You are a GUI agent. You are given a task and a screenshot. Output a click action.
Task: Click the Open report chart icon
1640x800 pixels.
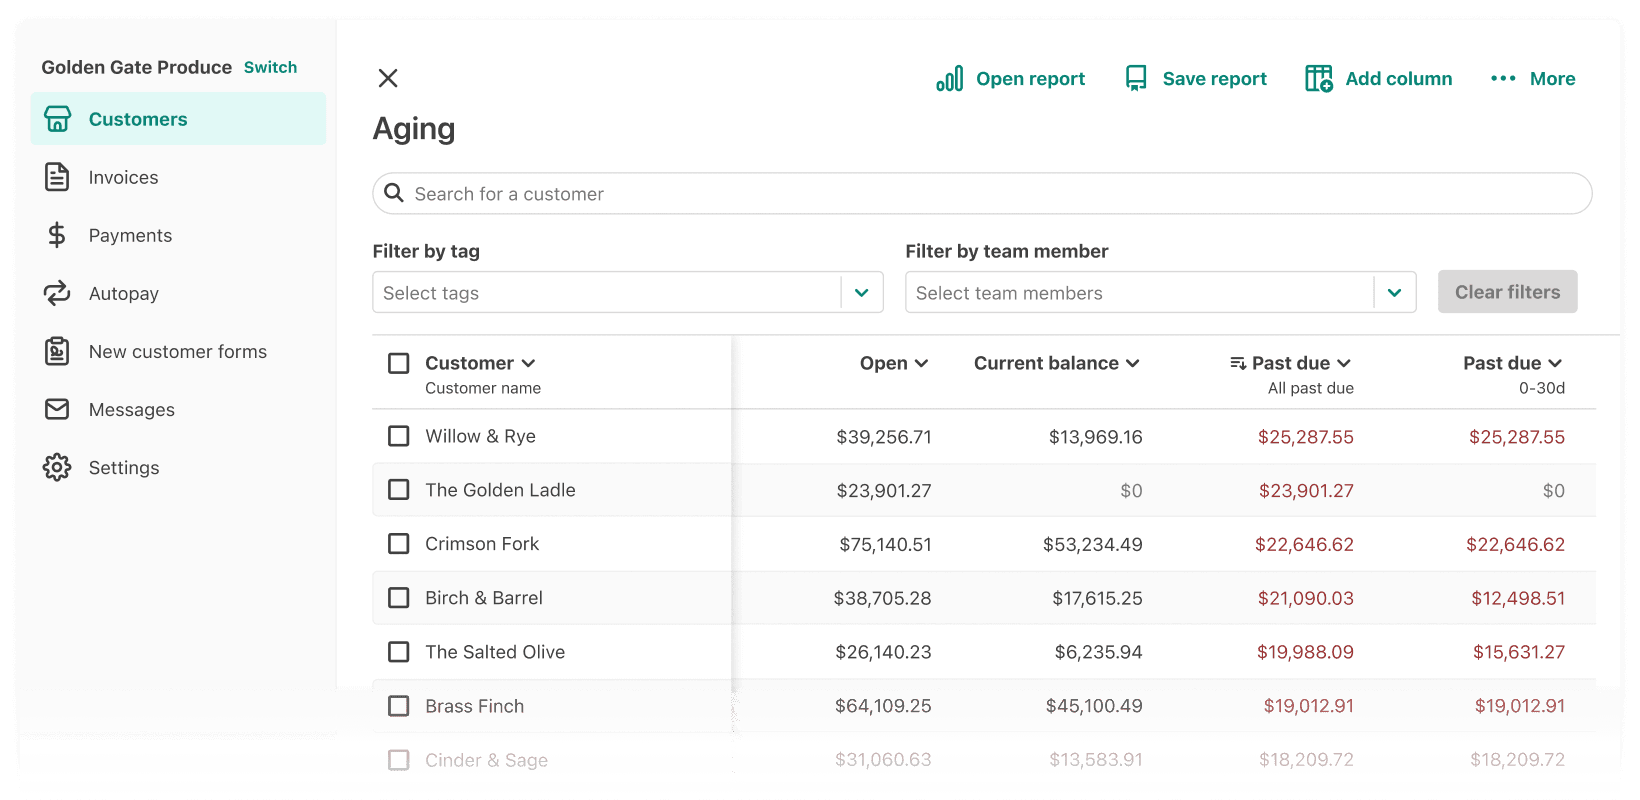coord(949,79)
